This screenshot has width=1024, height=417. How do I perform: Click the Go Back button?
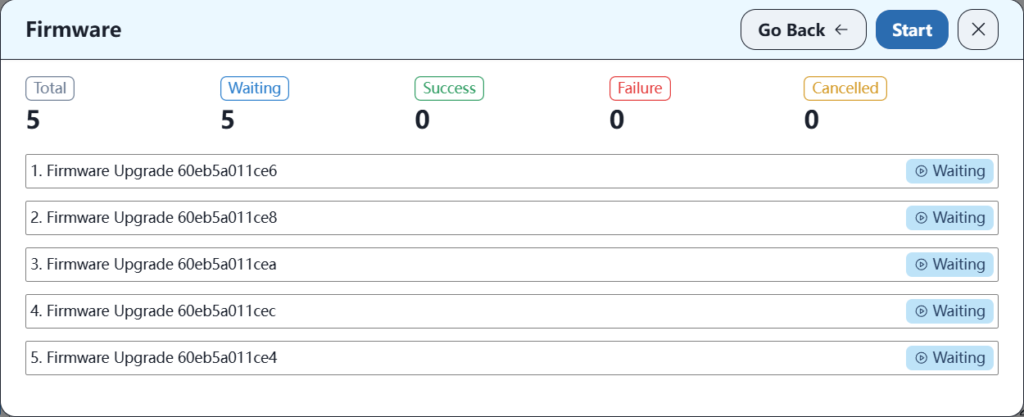[803, 30]
